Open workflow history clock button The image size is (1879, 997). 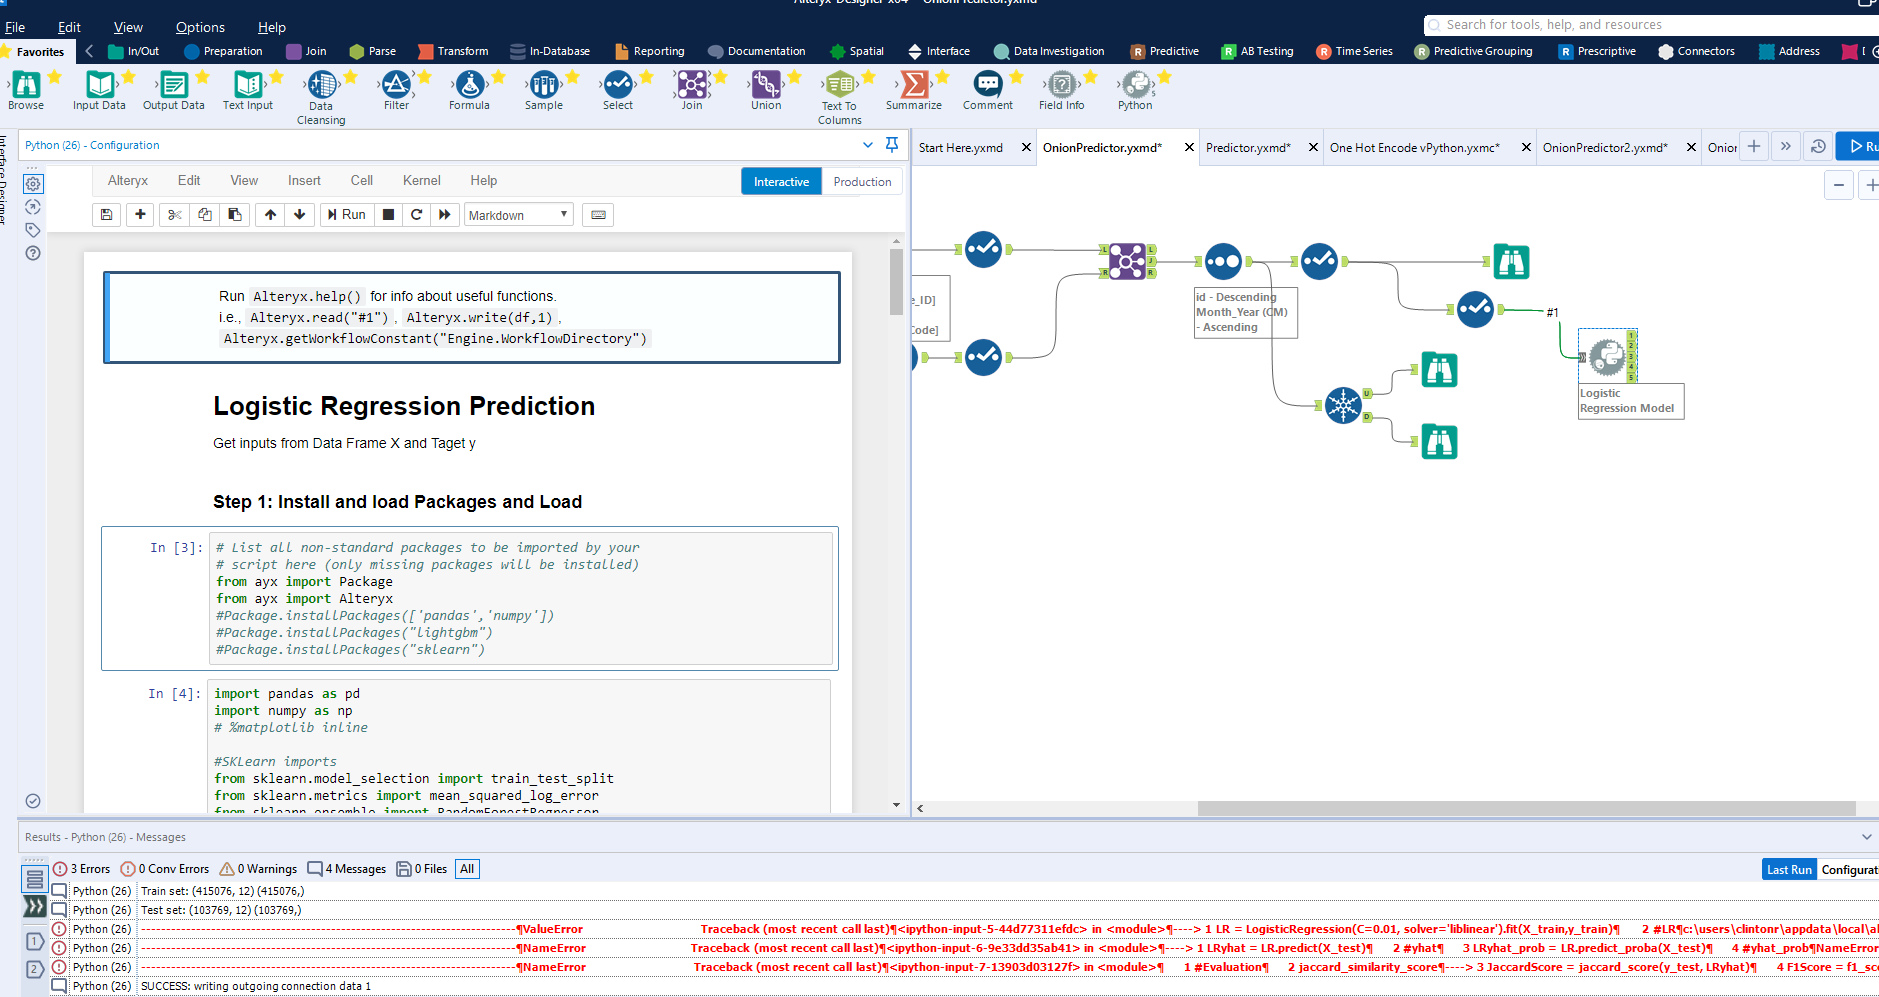click(1818, 147)
